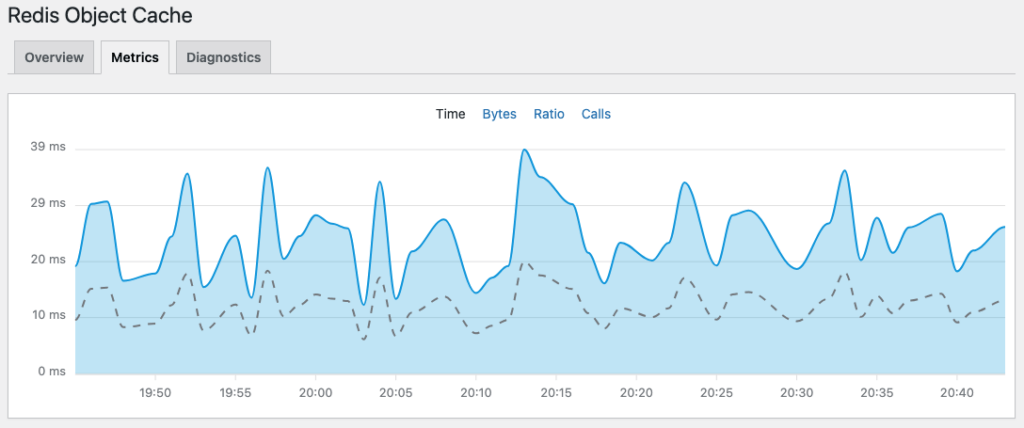
Task: Select the 20:00 time axis marker
Action: tap(315, 392)
